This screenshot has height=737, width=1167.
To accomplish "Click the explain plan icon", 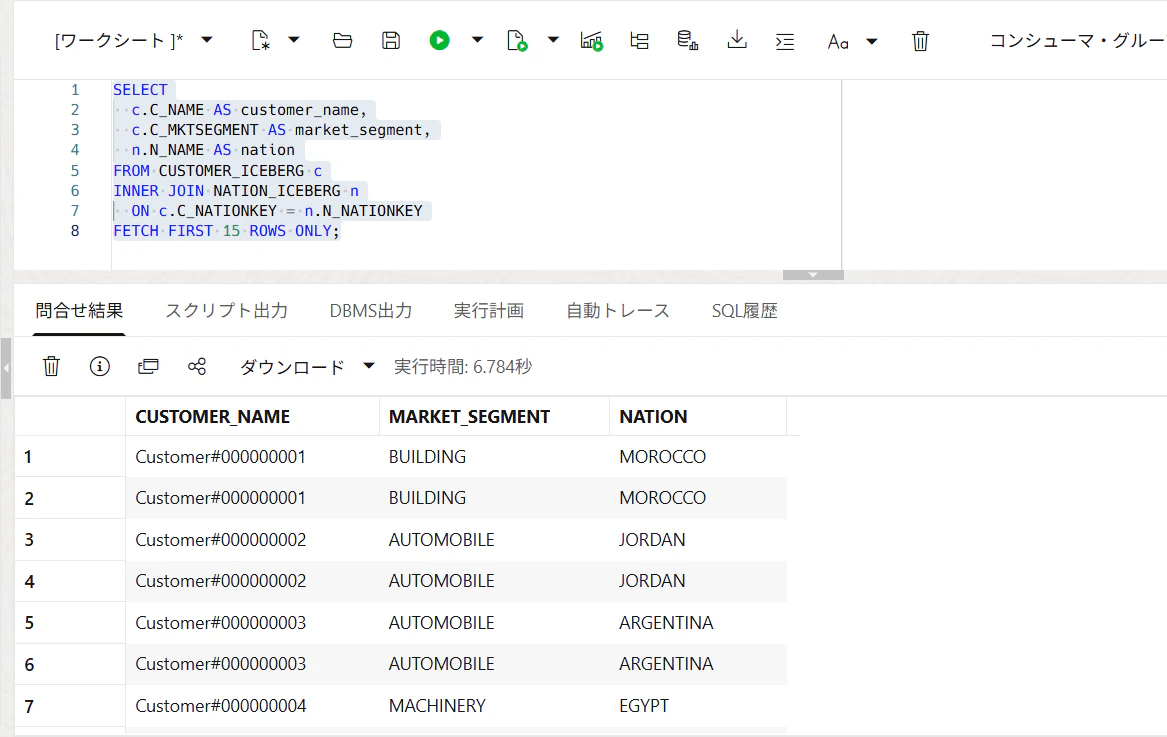I will (639, 40).
